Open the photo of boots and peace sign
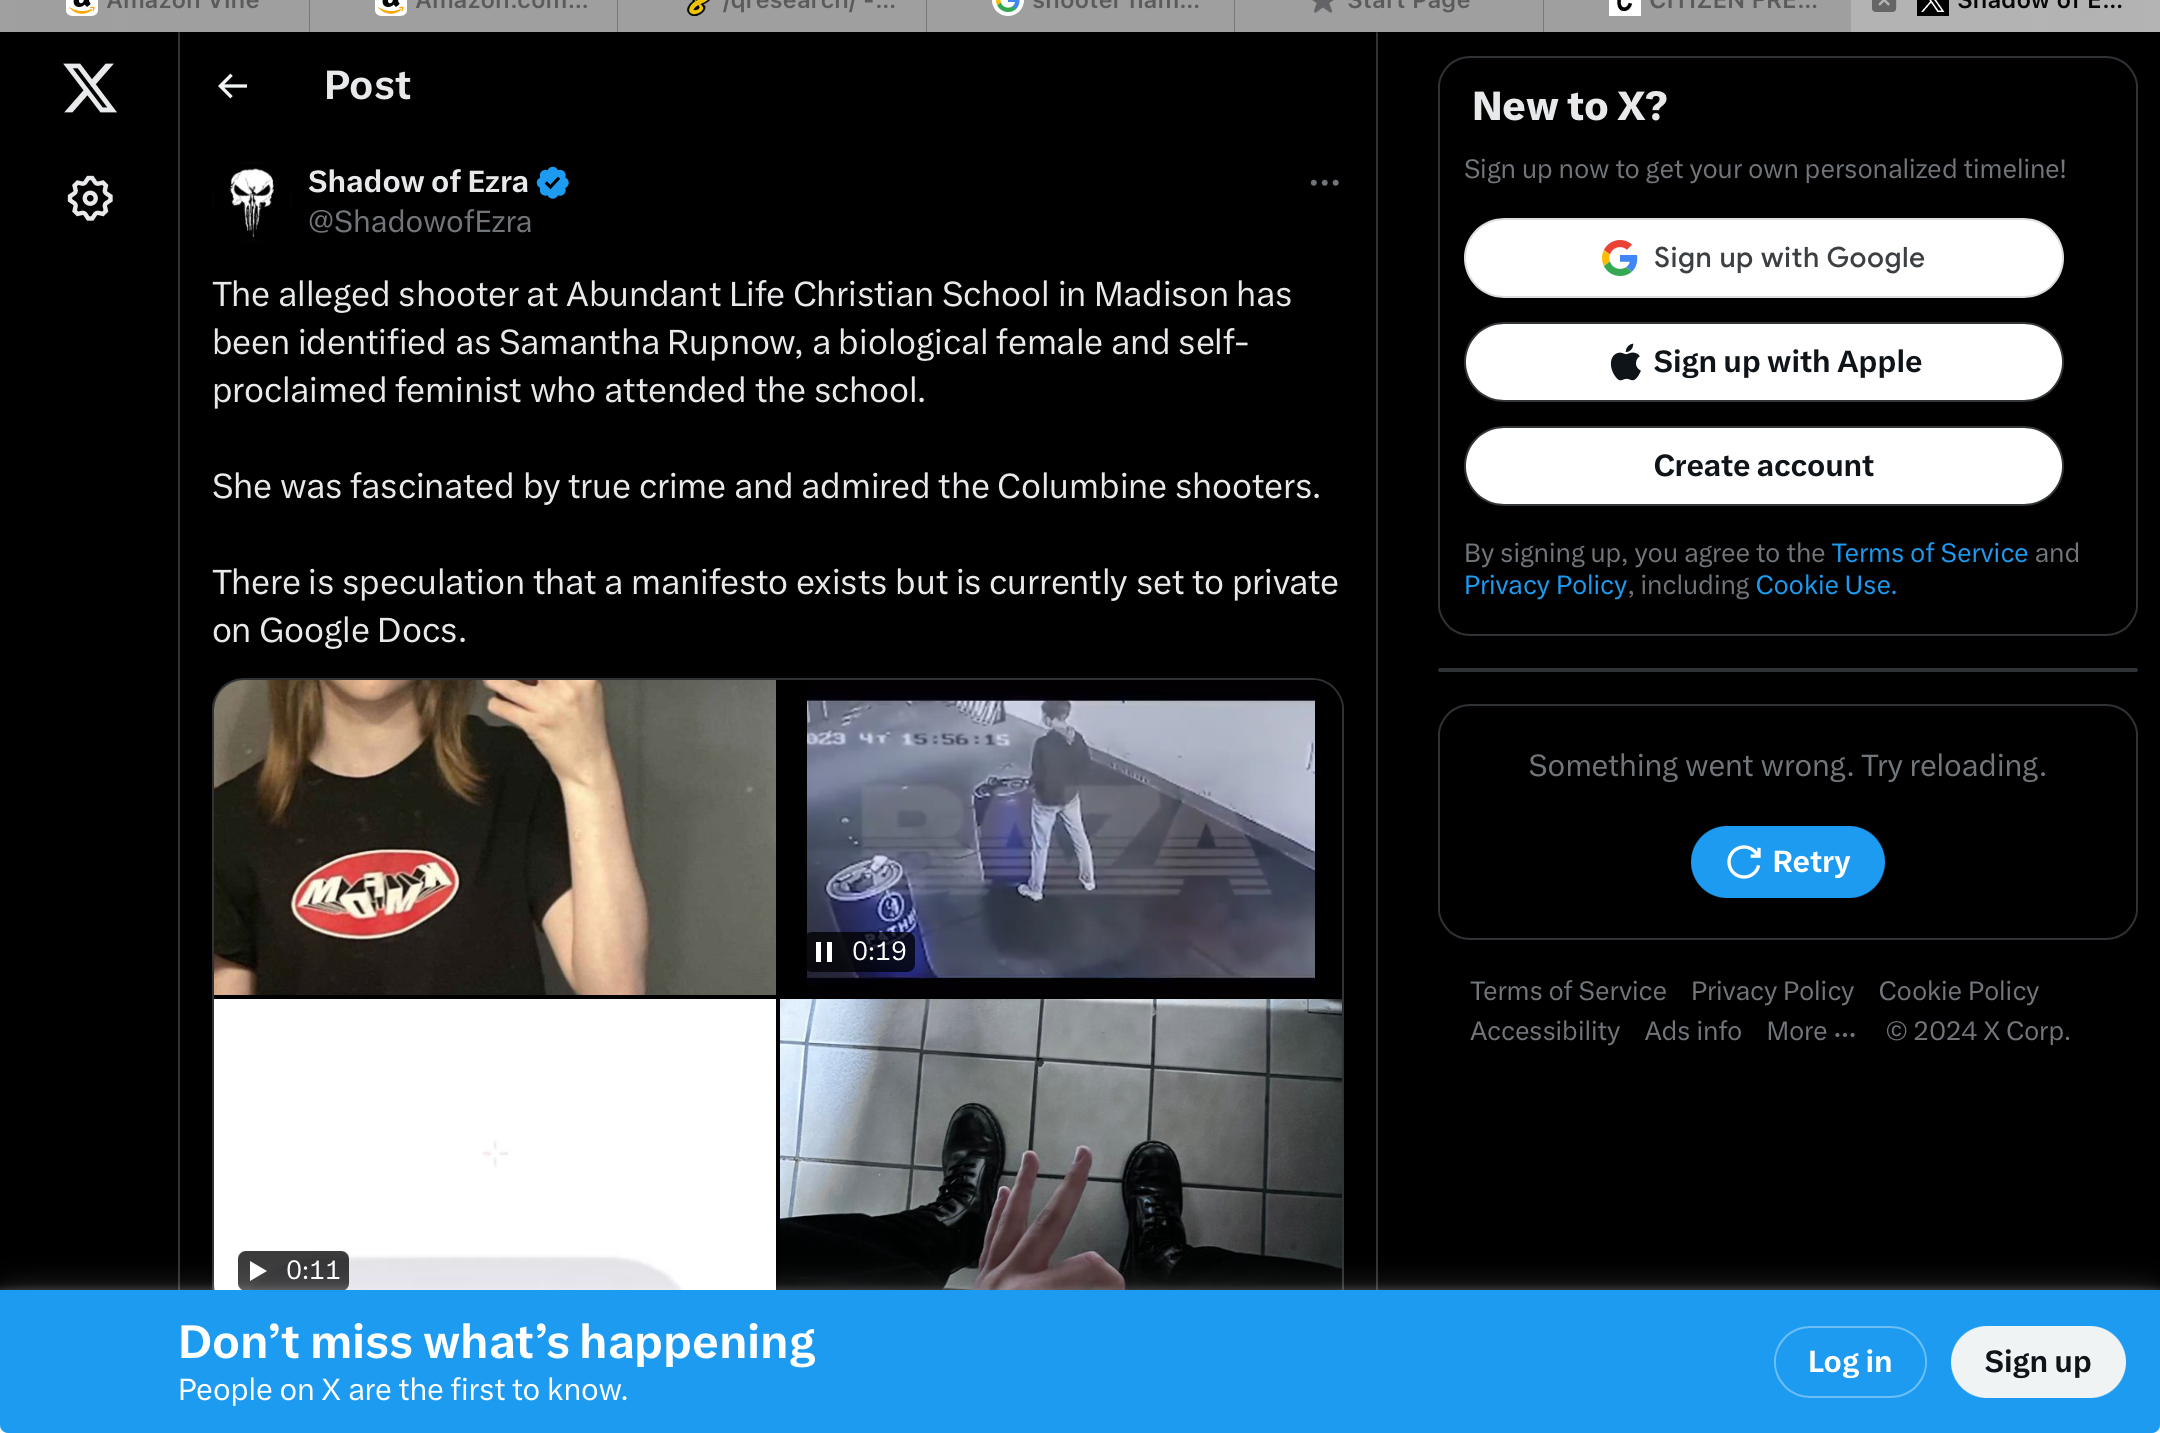The width and height of the screenshot is (2160, 1433). coord(1061,1144)
